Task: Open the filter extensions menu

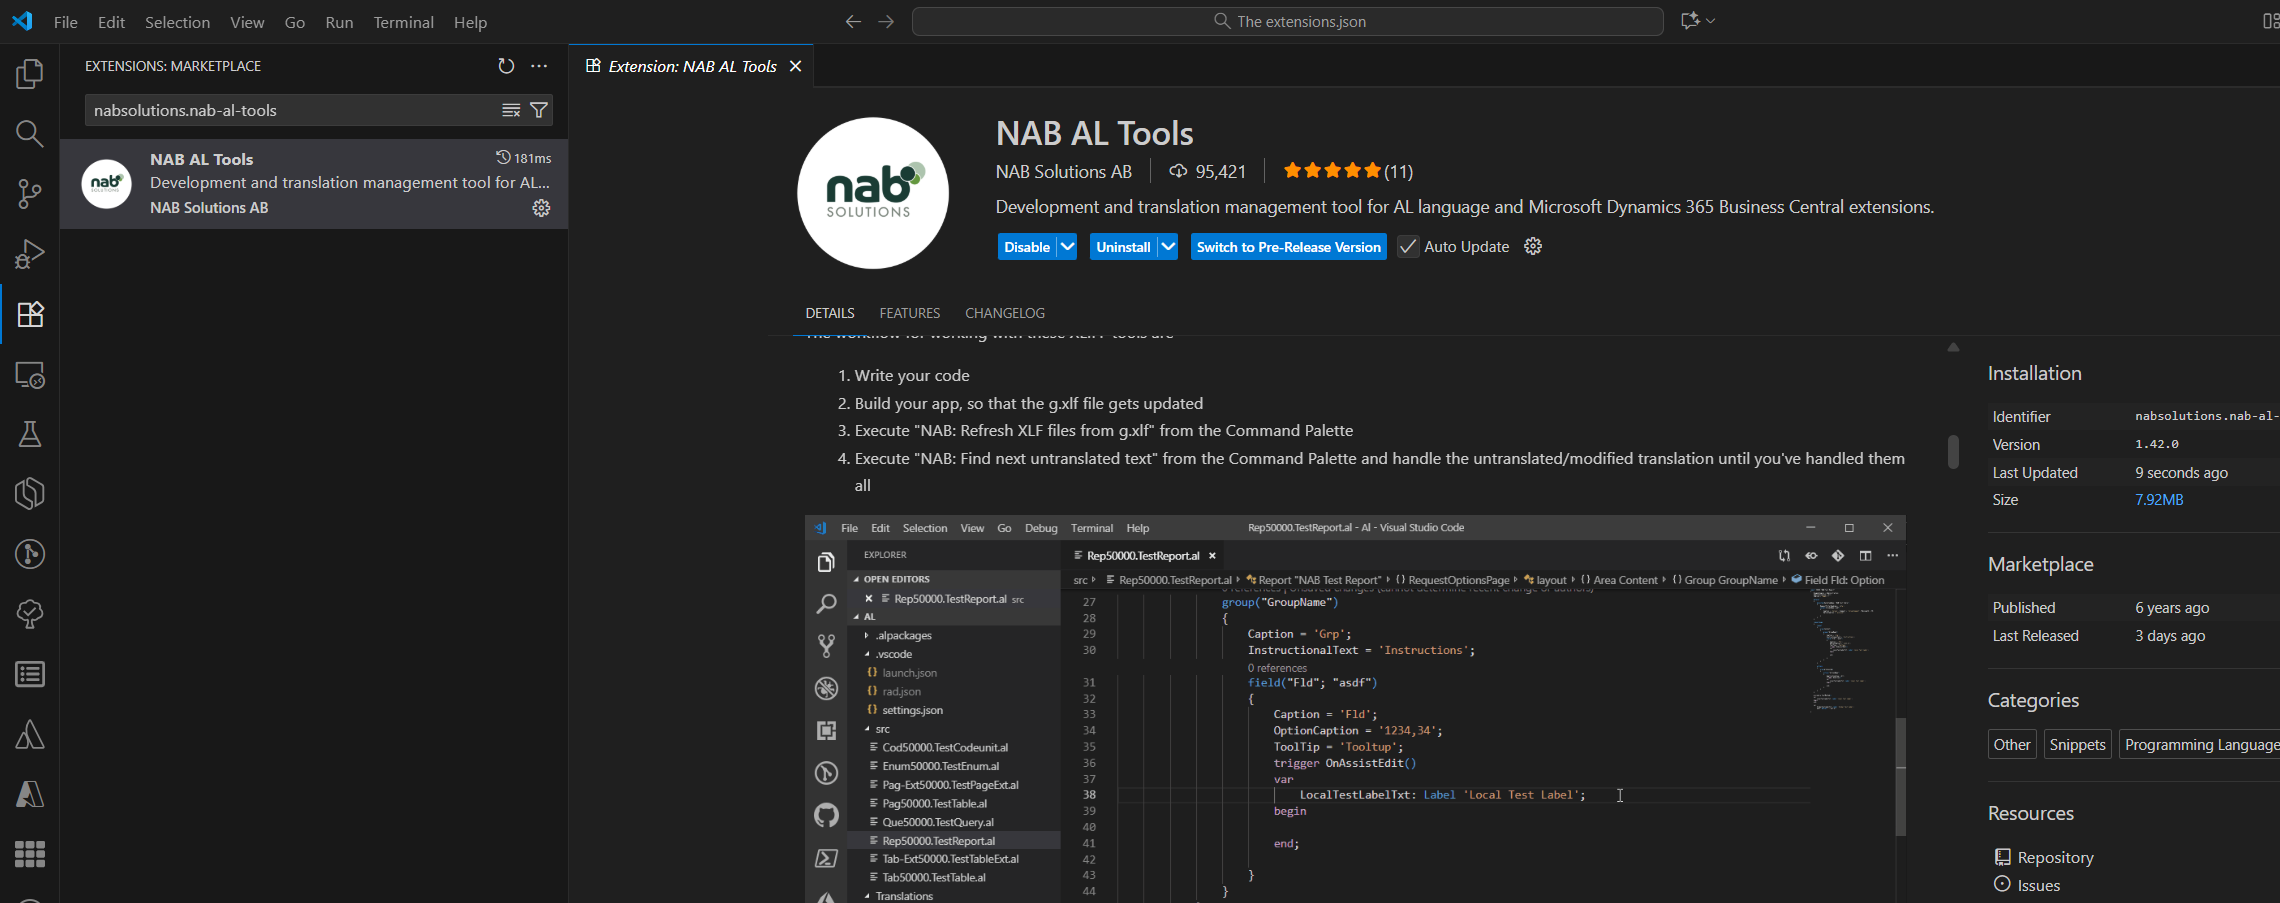Action: pos(539,110)
